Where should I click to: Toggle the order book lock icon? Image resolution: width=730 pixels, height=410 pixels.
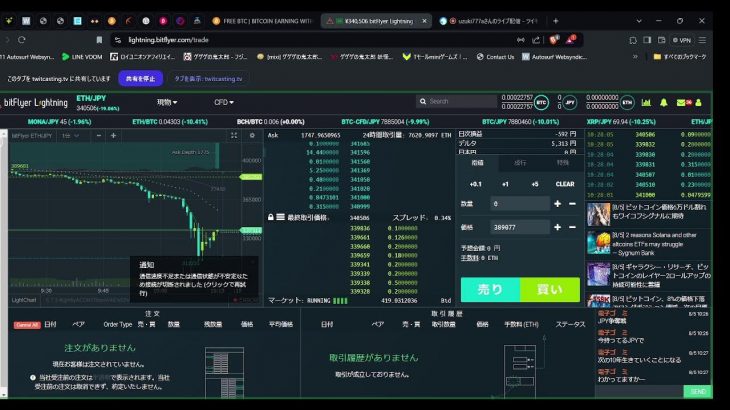point(270,217)
